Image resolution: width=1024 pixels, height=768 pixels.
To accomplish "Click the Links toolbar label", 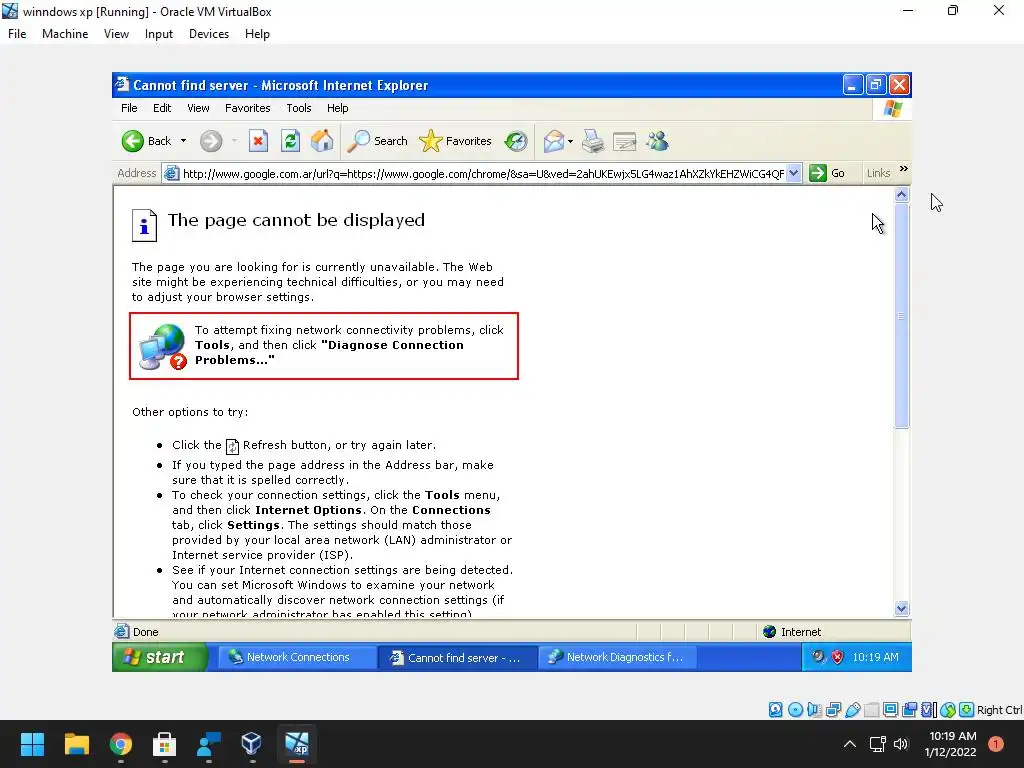I will coord(878,174).
